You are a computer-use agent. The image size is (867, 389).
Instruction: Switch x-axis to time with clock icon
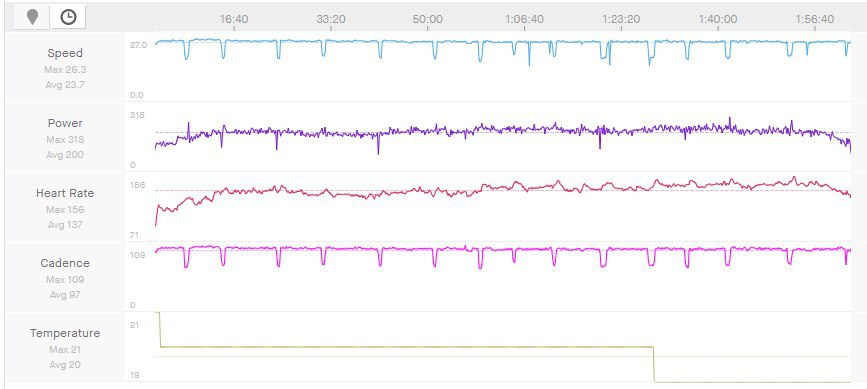point(69,17)
